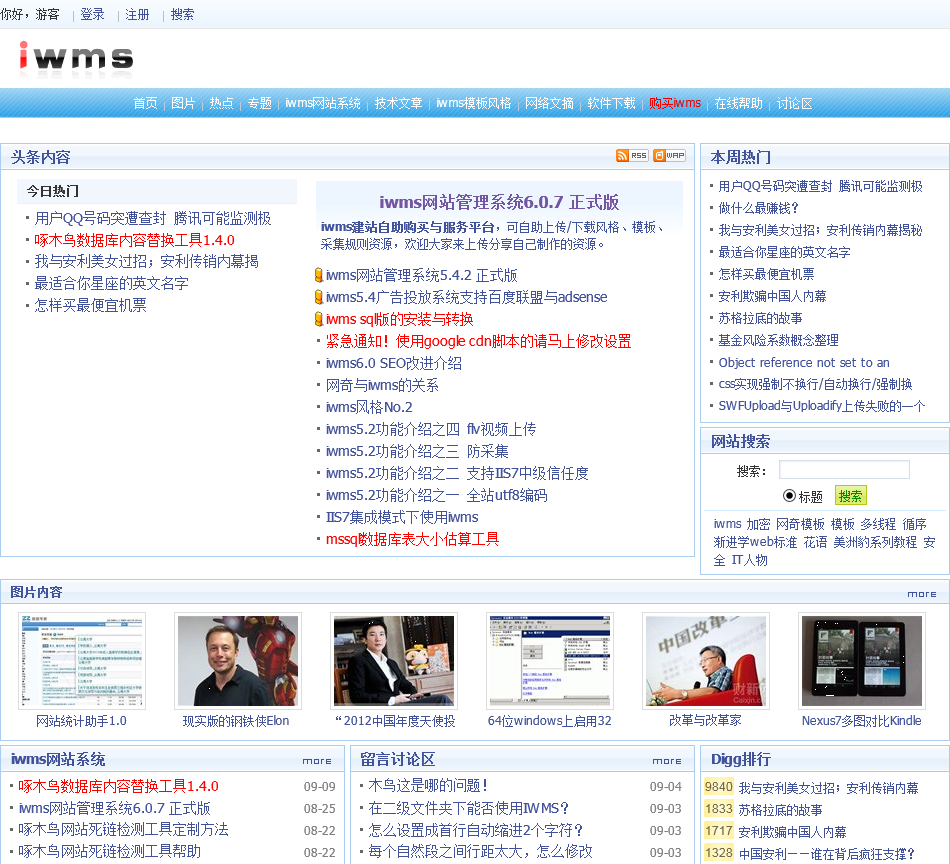Open 紧急通知 google cdn脚本 article

479,341
